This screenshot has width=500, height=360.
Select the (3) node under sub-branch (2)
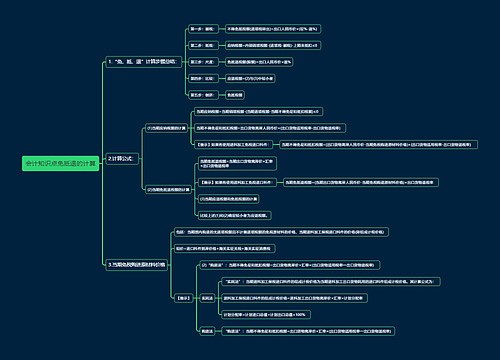pyautogui.click(x=229, y=199)
